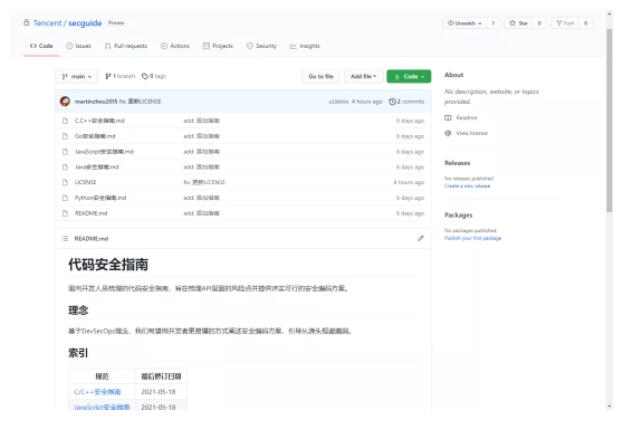624x433 pixels.
Task: Click the page's vertical scrollbar
Action: [x=610, y=120]
